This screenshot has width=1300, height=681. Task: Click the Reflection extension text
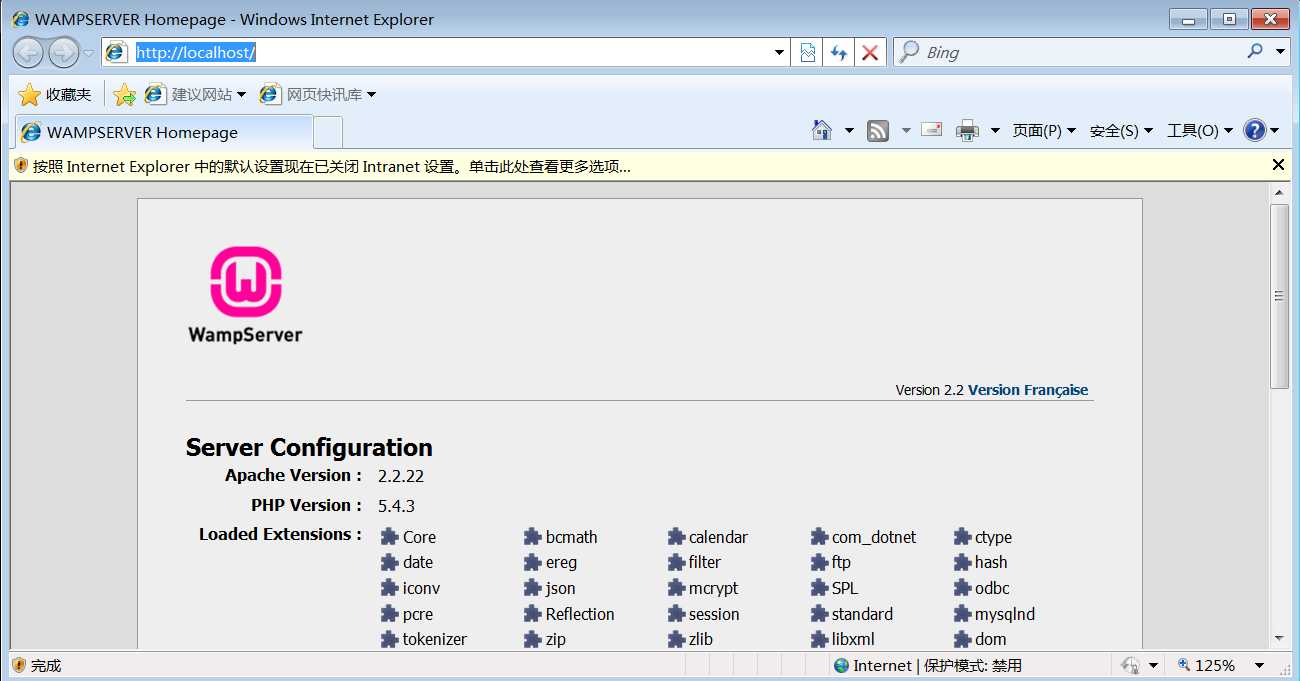click(x=580, y=614)
